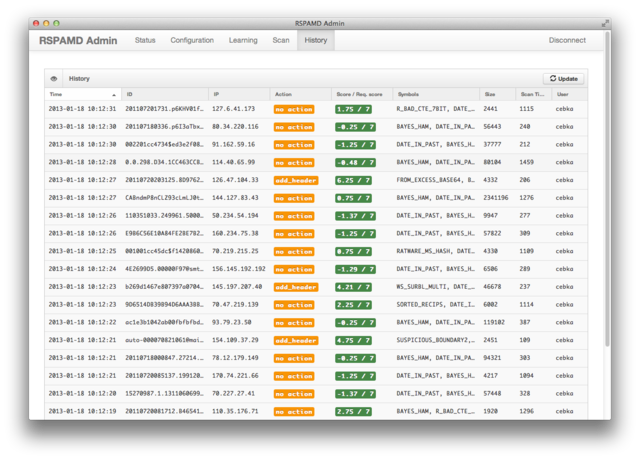Switch to the Scan tab
The height and width of the screenshot is (460, 640).
click(281, 40)
